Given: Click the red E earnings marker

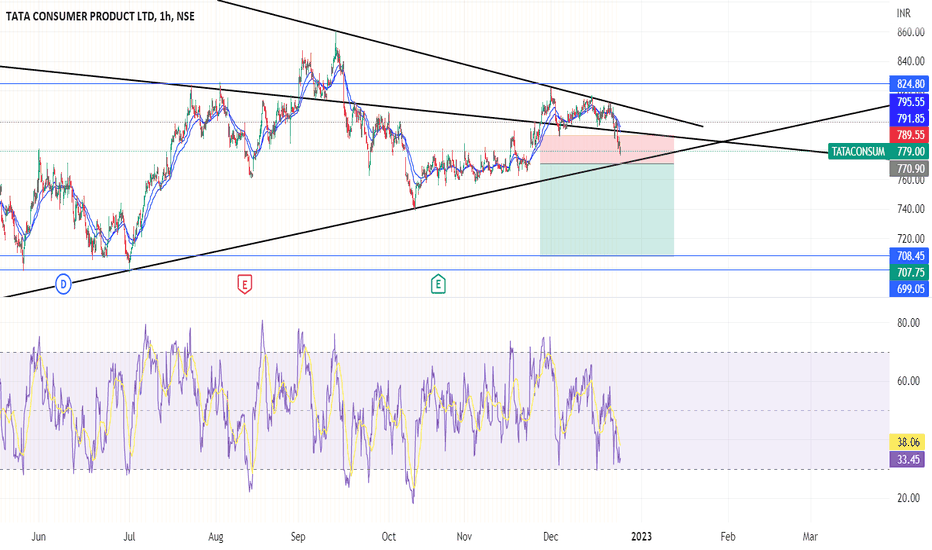Looking at the screenshot, I should (244, 284).
